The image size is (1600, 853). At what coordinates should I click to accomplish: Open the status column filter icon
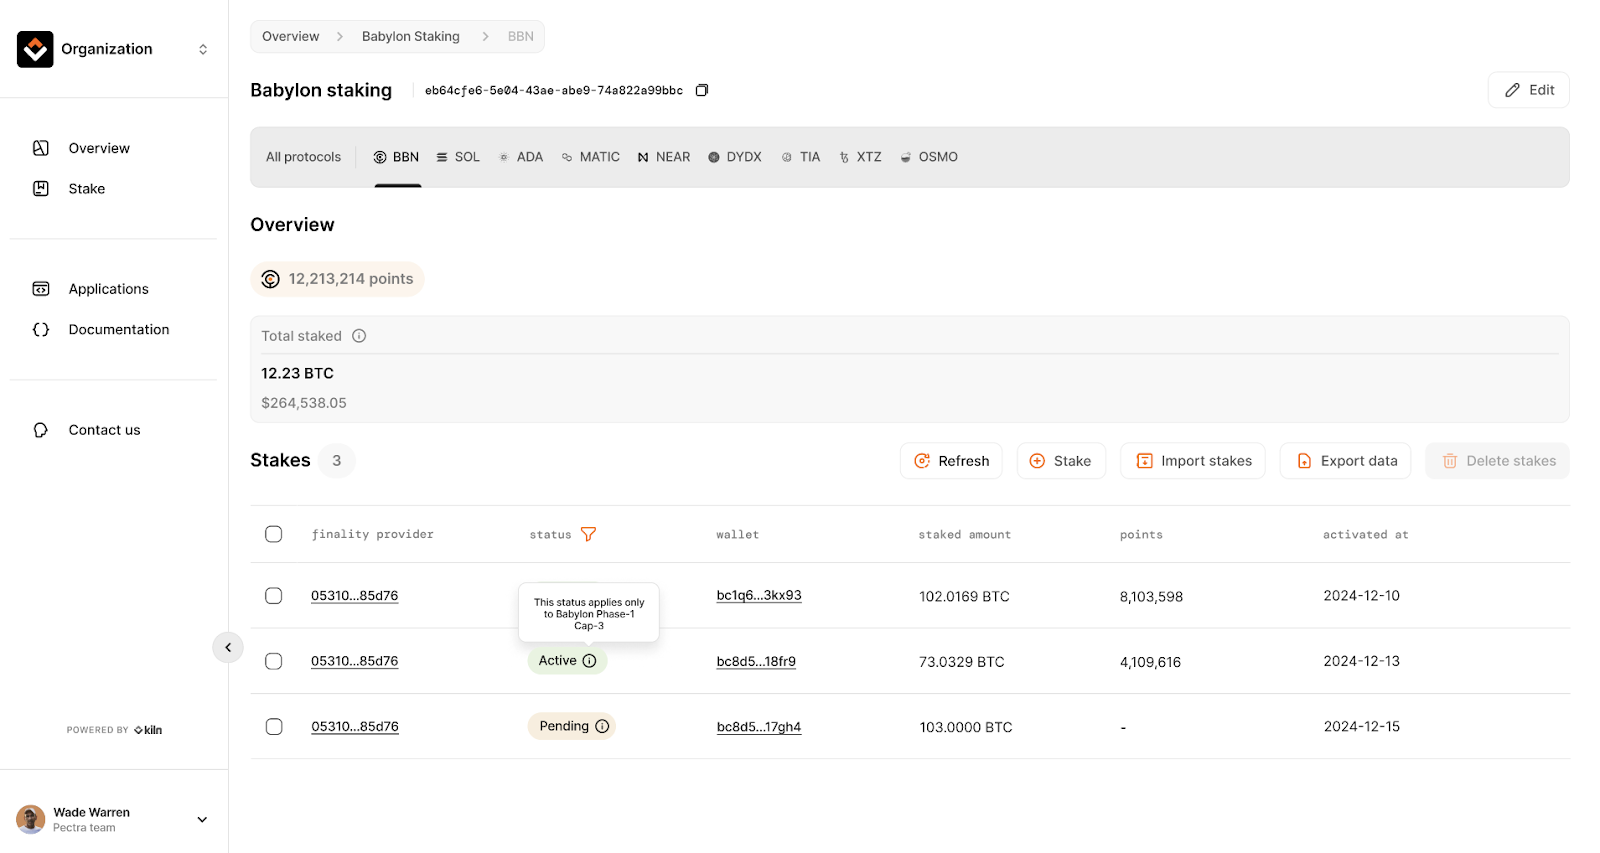tap(588, 534)
